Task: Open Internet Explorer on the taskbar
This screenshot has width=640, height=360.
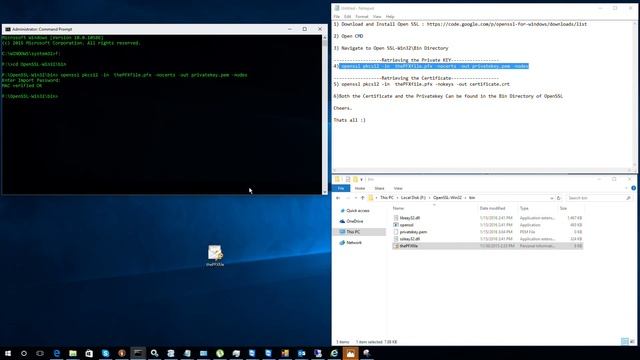Action: click(334, 353)
